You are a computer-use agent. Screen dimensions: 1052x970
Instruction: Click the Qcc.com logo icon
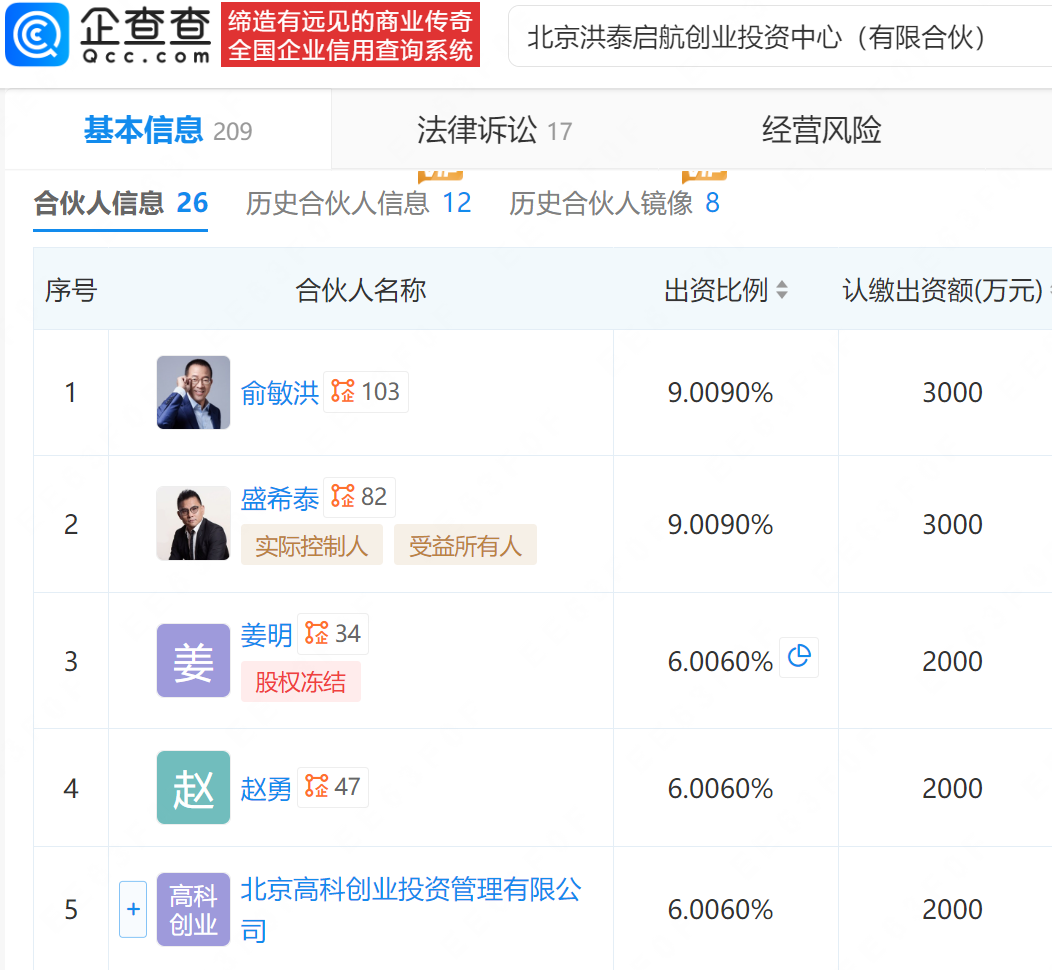(x=38, y=34)
